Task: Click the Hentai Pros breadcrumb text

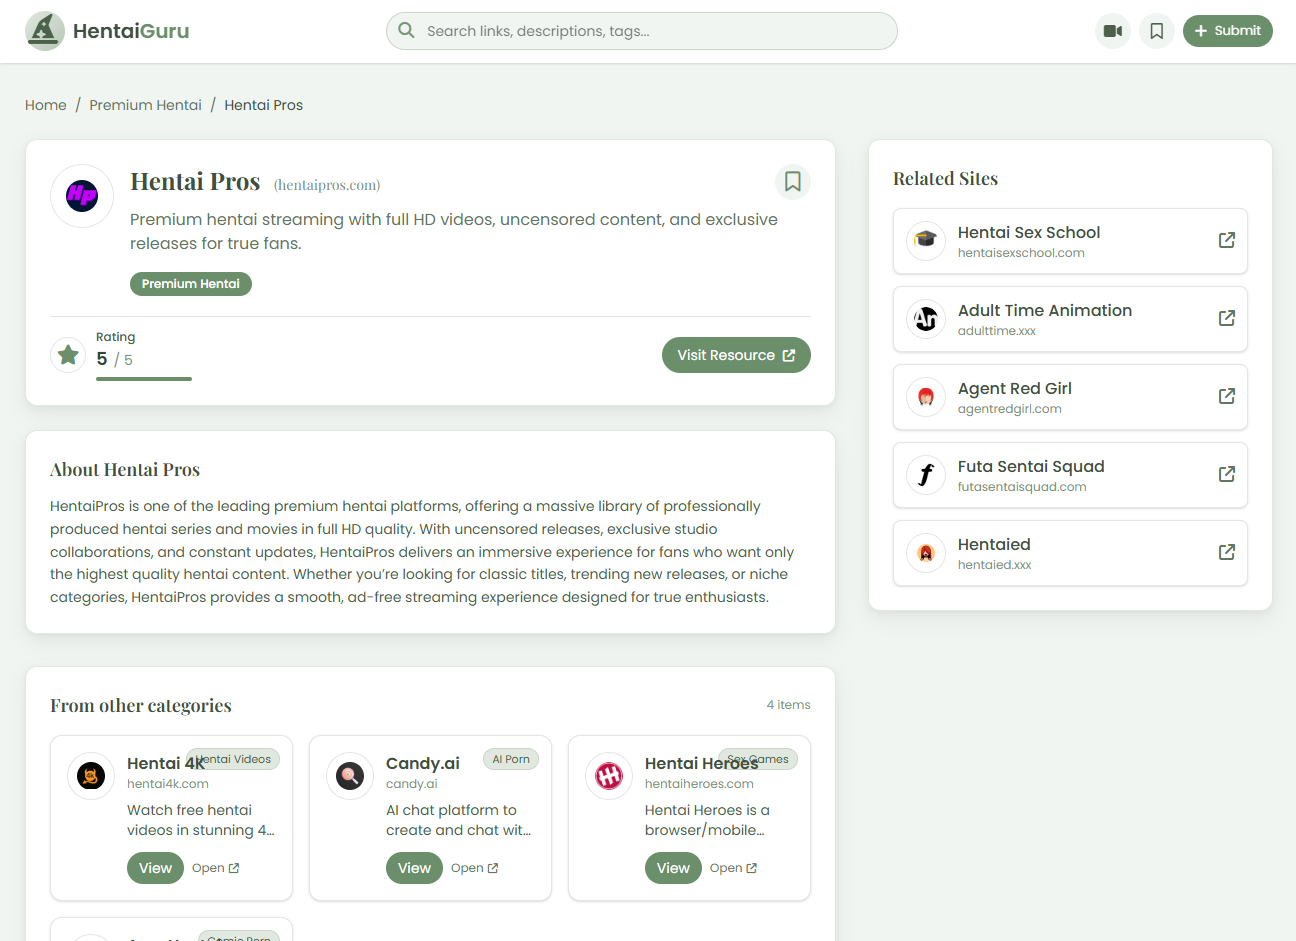Action: point(263,105)
